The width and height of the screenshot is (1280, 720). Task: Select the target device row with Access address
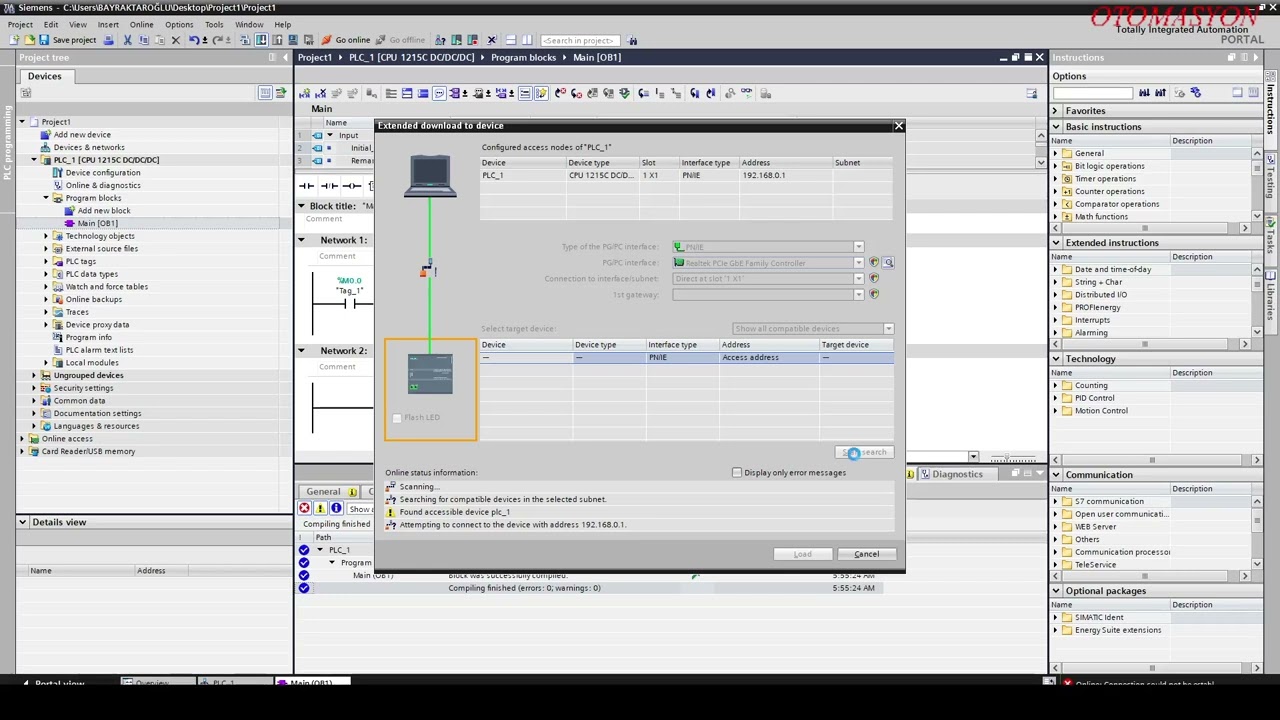click(x=686, y=357)
